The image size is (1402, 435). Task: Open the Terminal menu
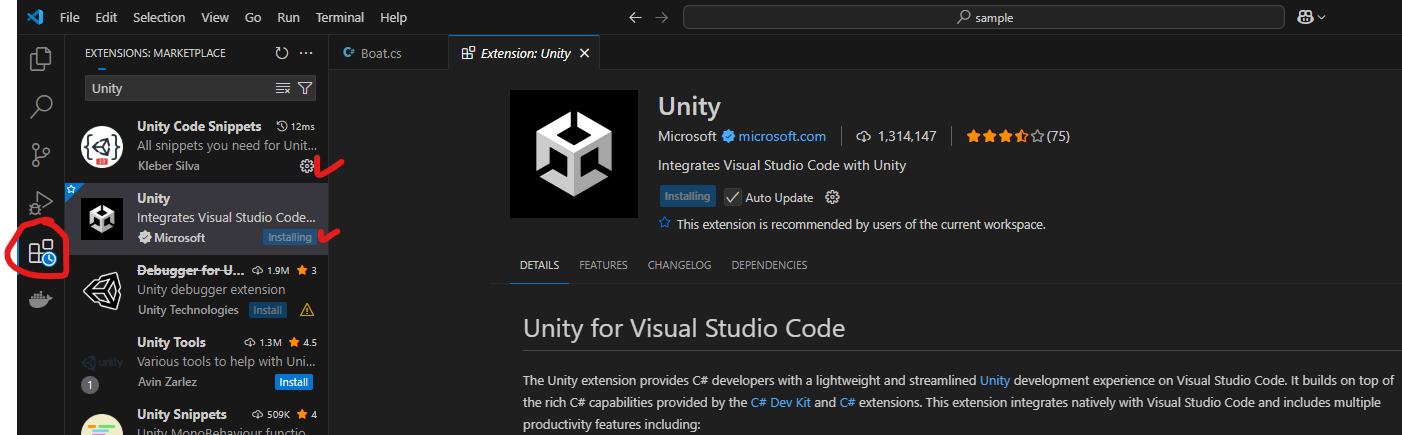pyautogui.click(x=341, y=17)
